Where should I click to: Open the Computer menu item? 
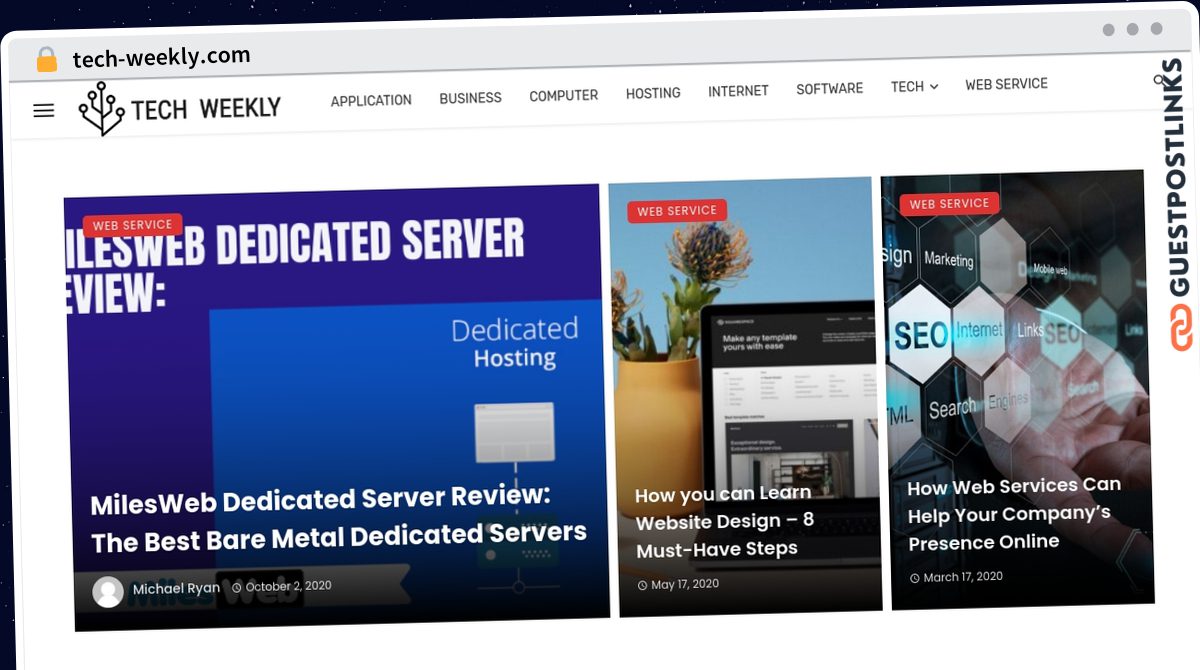[x=564, y=96]
